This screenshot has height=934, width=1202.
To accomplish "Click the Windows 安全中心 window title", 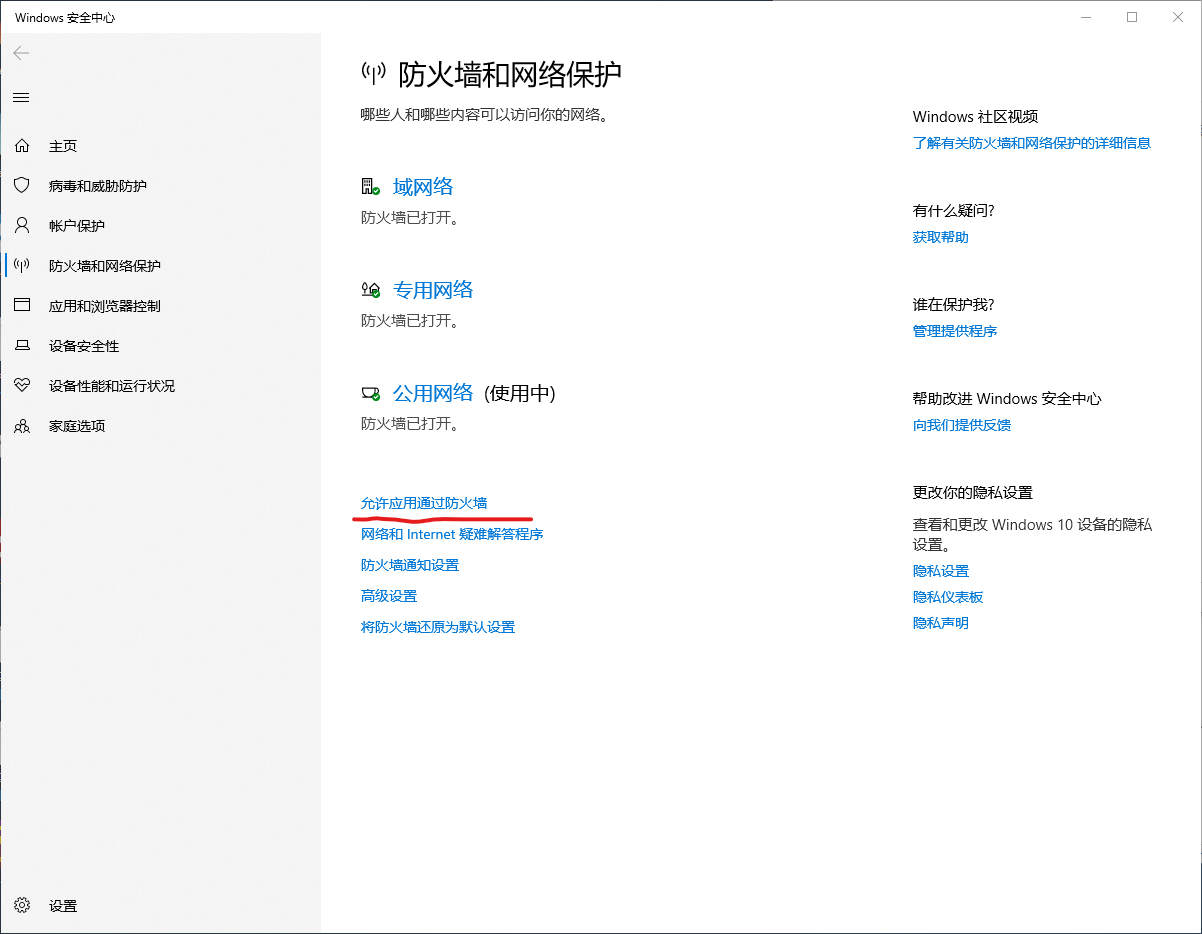I will pyautogui.click(x=65, y=18).
